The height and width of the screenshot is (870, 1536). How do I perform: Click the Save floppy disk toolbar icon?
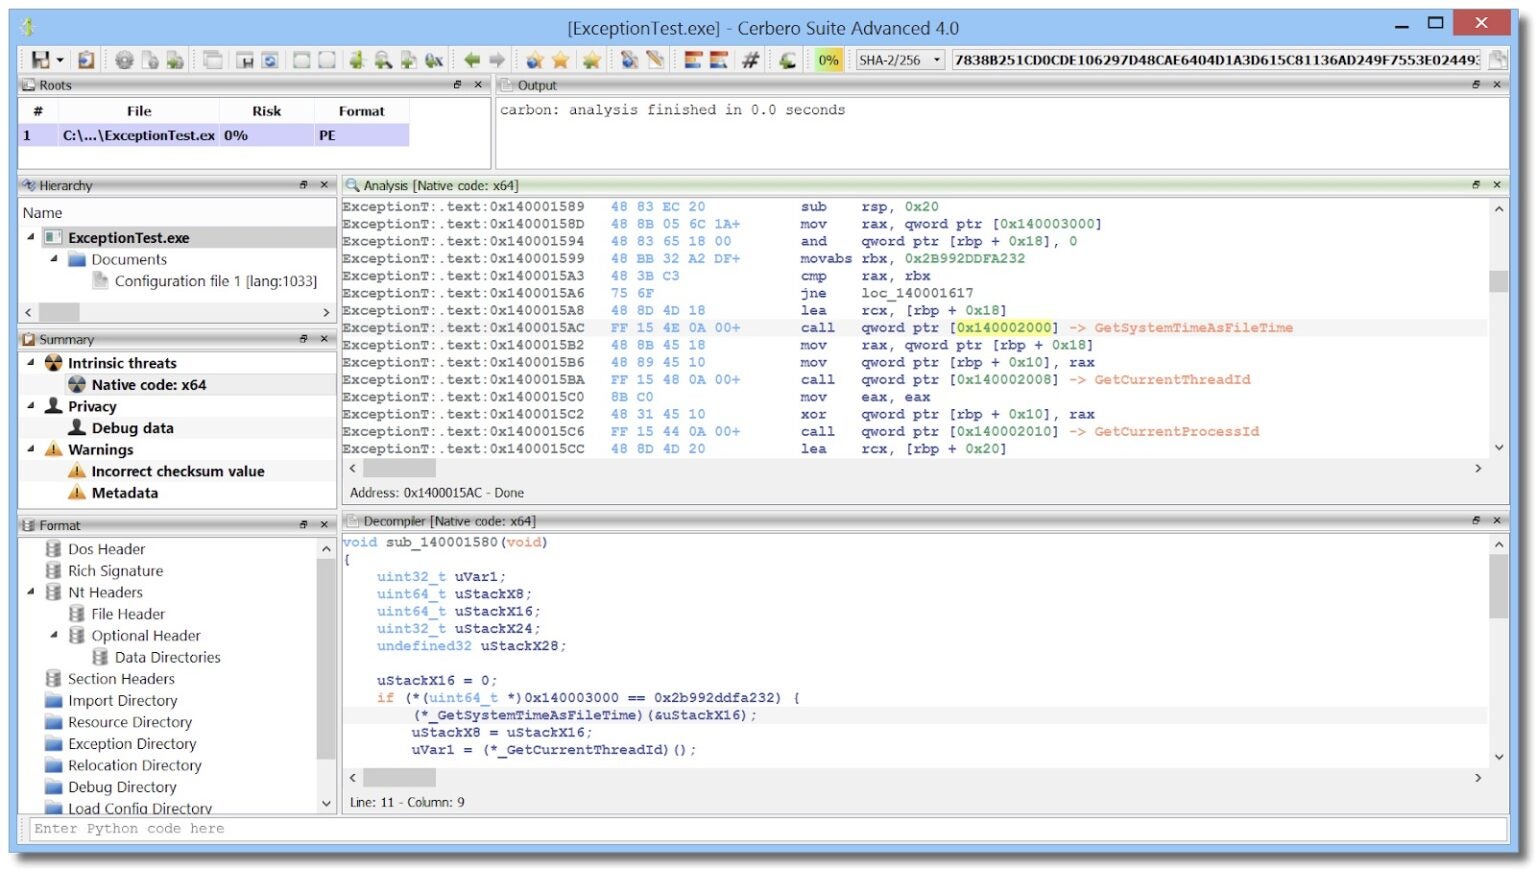40,60
